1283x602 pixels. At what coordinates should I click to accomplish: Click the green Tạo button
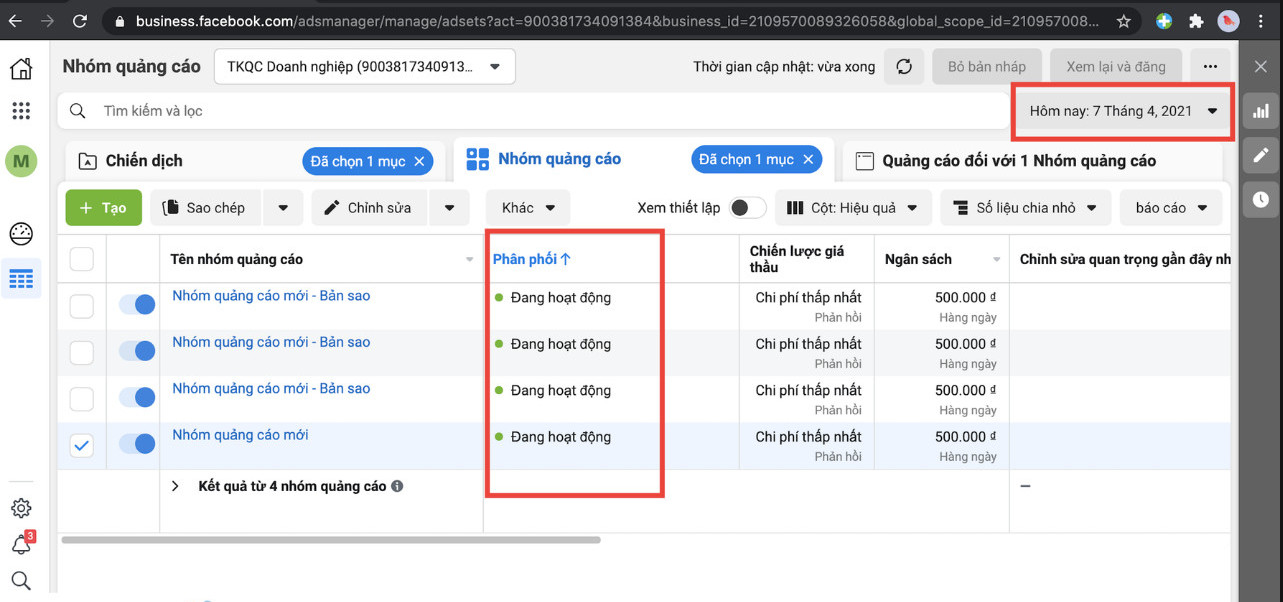coord(104,208)
